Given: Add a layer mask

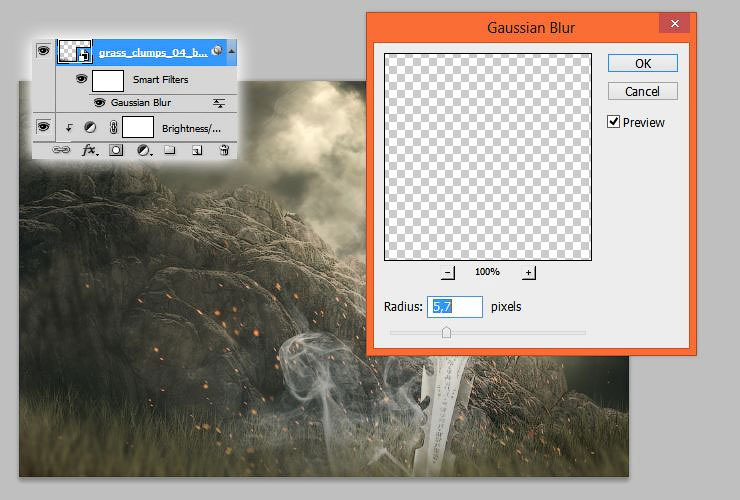Looking at the screenshot, I should coord(116,151).
